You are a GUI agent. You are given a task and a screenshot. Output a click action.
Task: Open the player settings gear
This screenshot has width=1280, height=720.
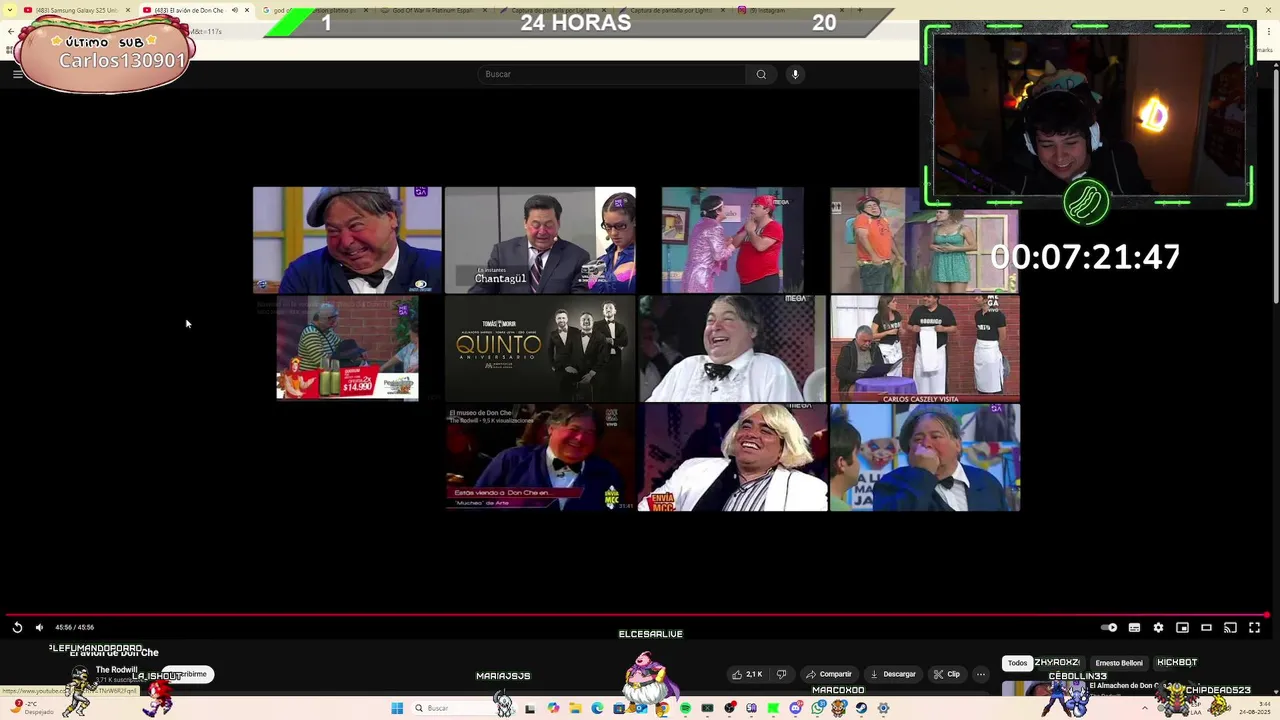1158,627
